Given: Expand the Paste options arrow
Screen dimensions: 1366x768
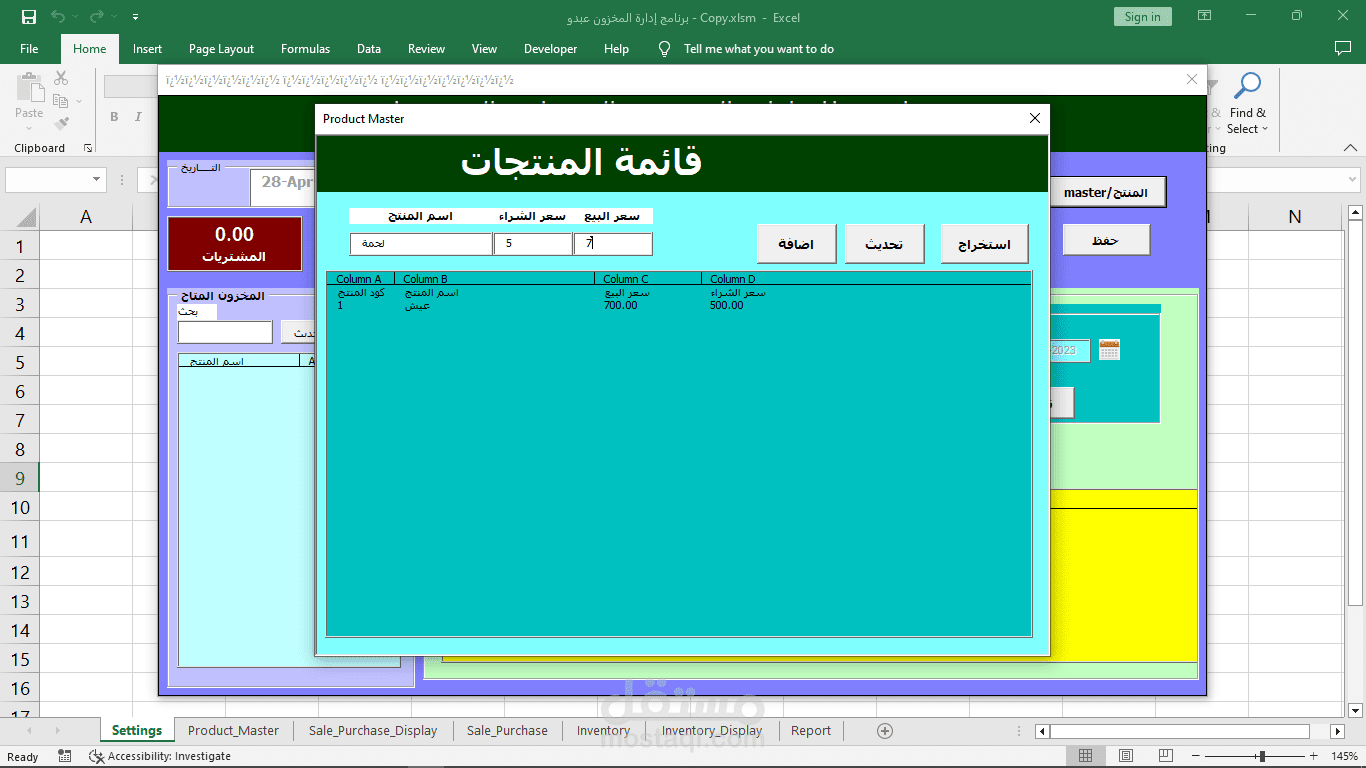Looking at the screenshot, I should 29,128.
